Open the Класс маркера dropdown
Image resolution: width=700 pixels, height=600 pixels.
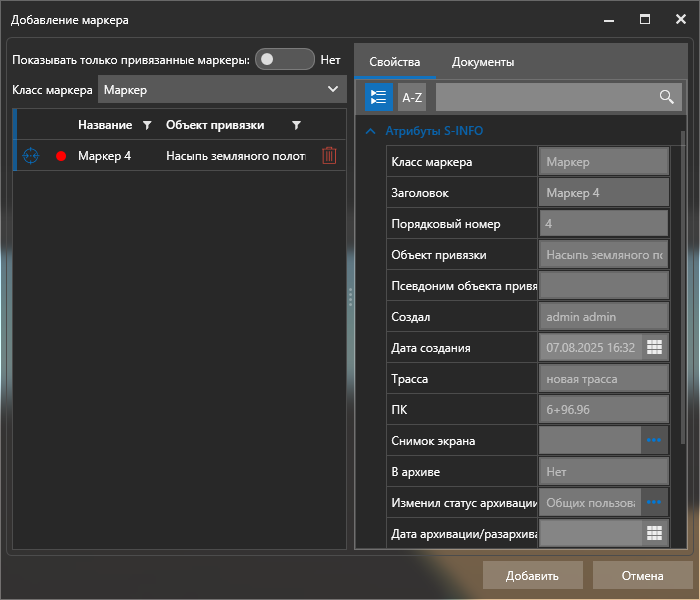click(222, 90)
